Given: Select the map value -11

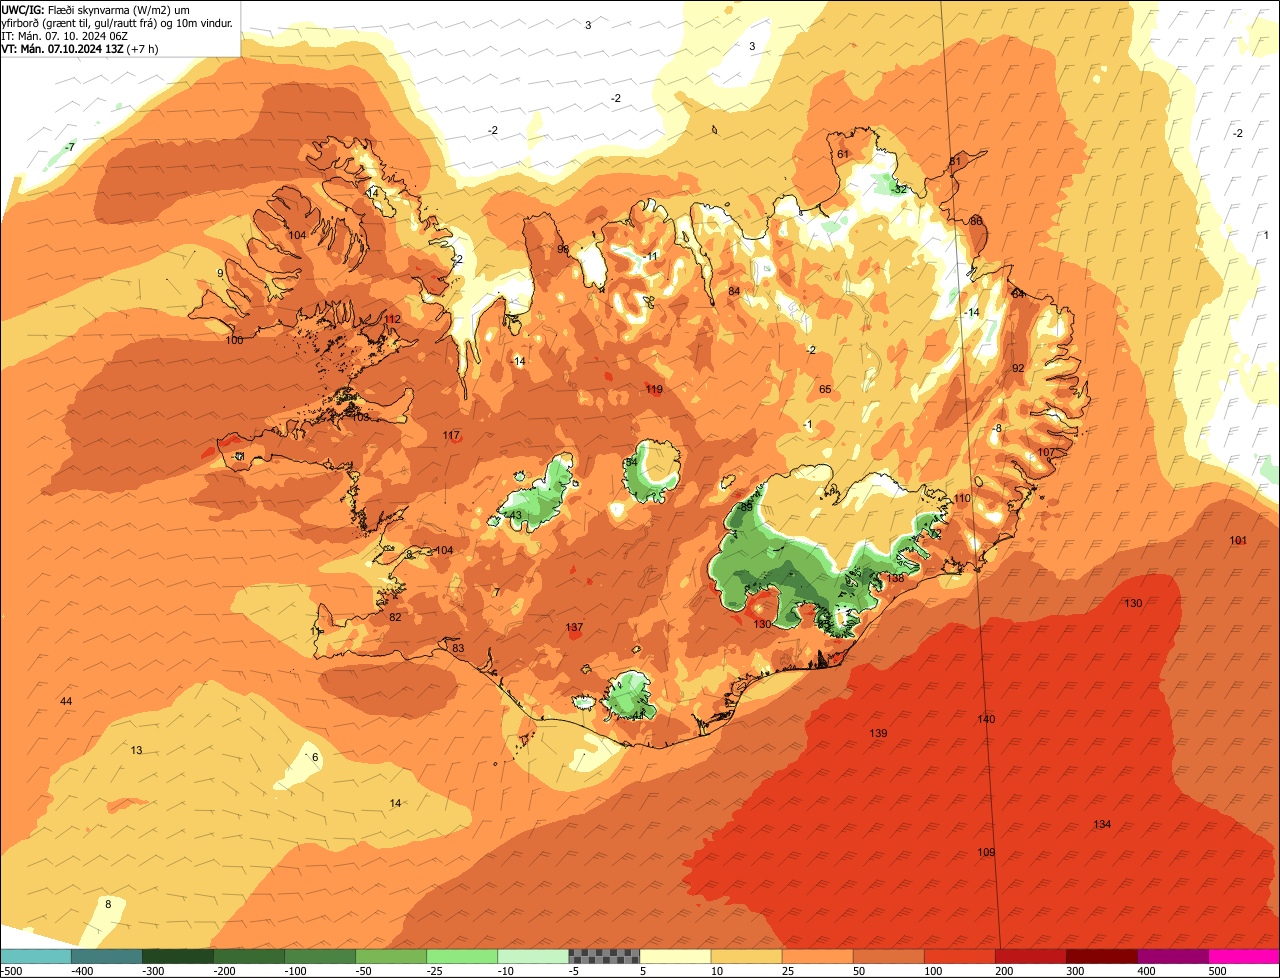Looking at the screenshot, I should [650, 256].
